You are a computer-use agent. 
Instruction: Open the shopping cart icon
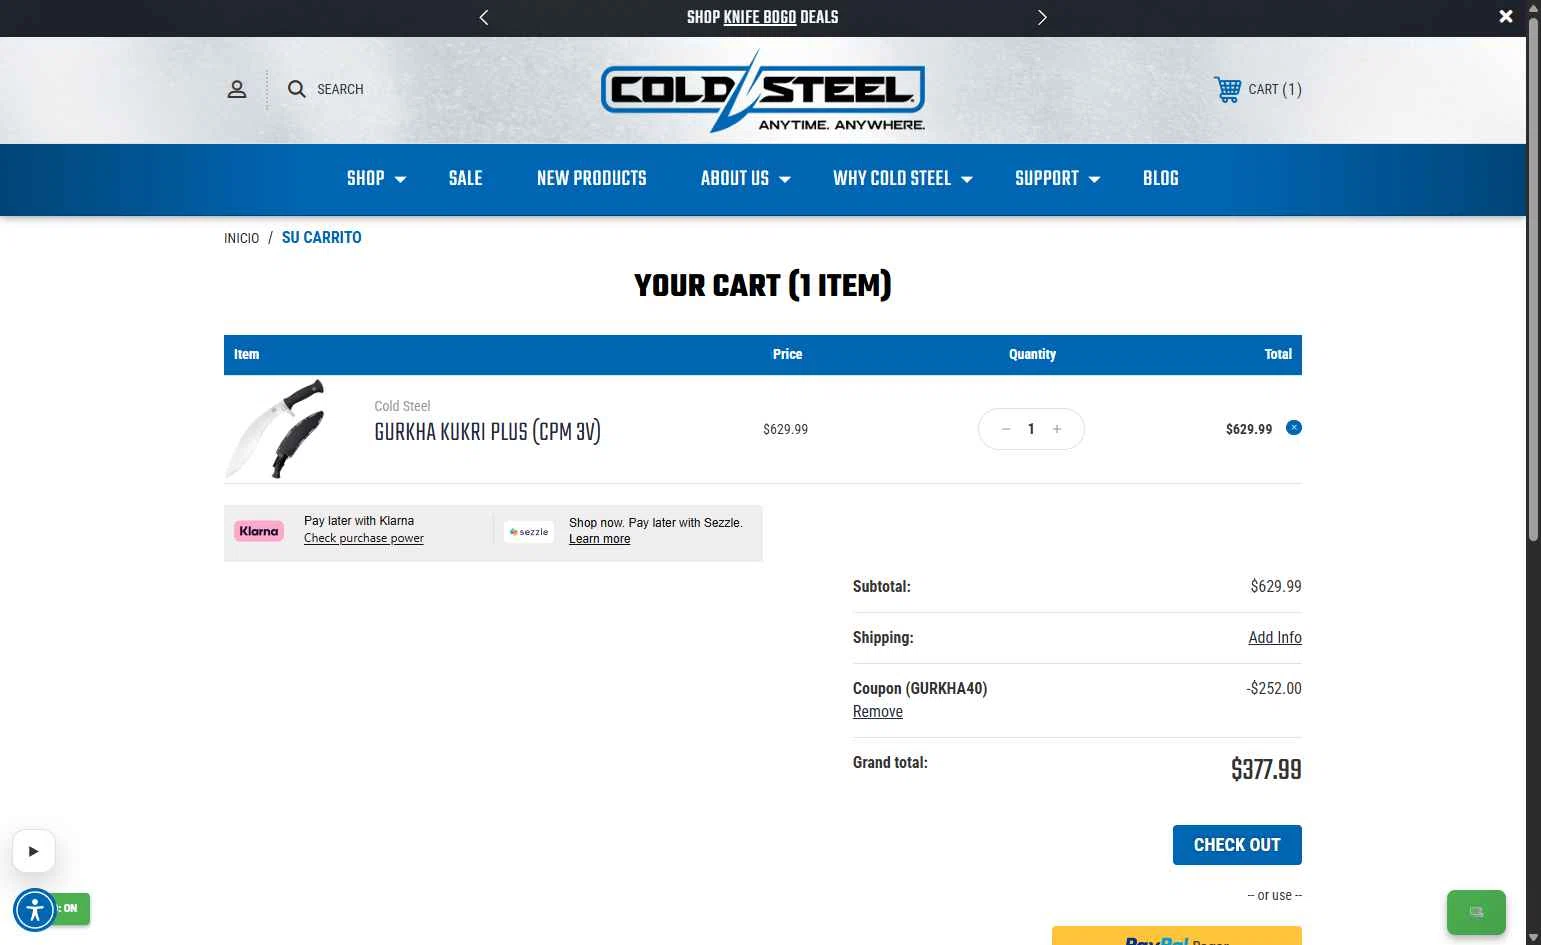tap(1228, 89)
